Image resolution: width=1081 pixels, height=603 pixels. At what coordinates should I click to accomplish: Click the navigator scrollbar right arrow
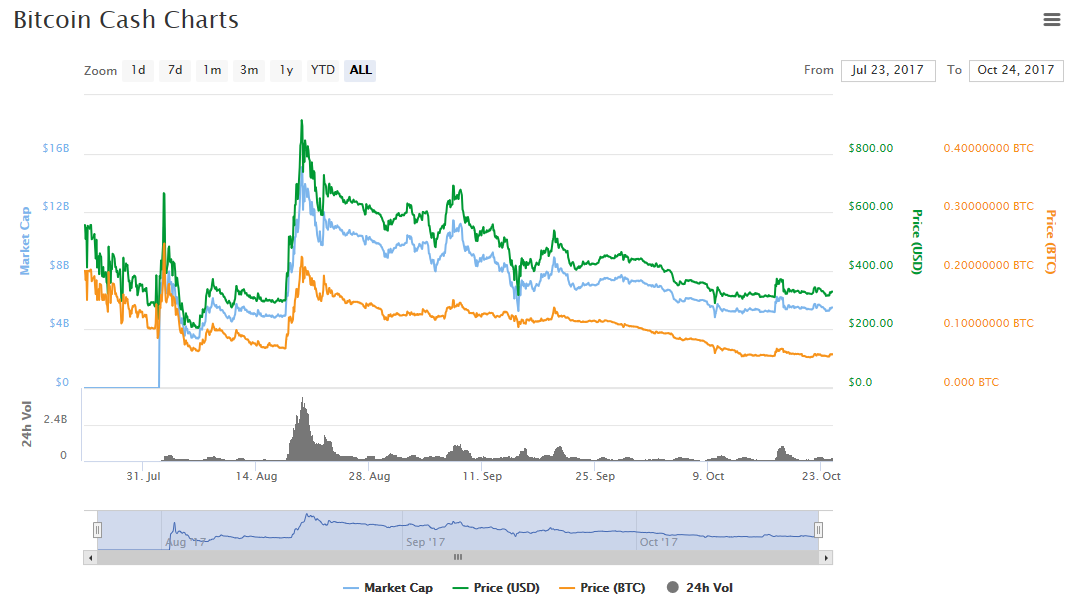[826, 558]
